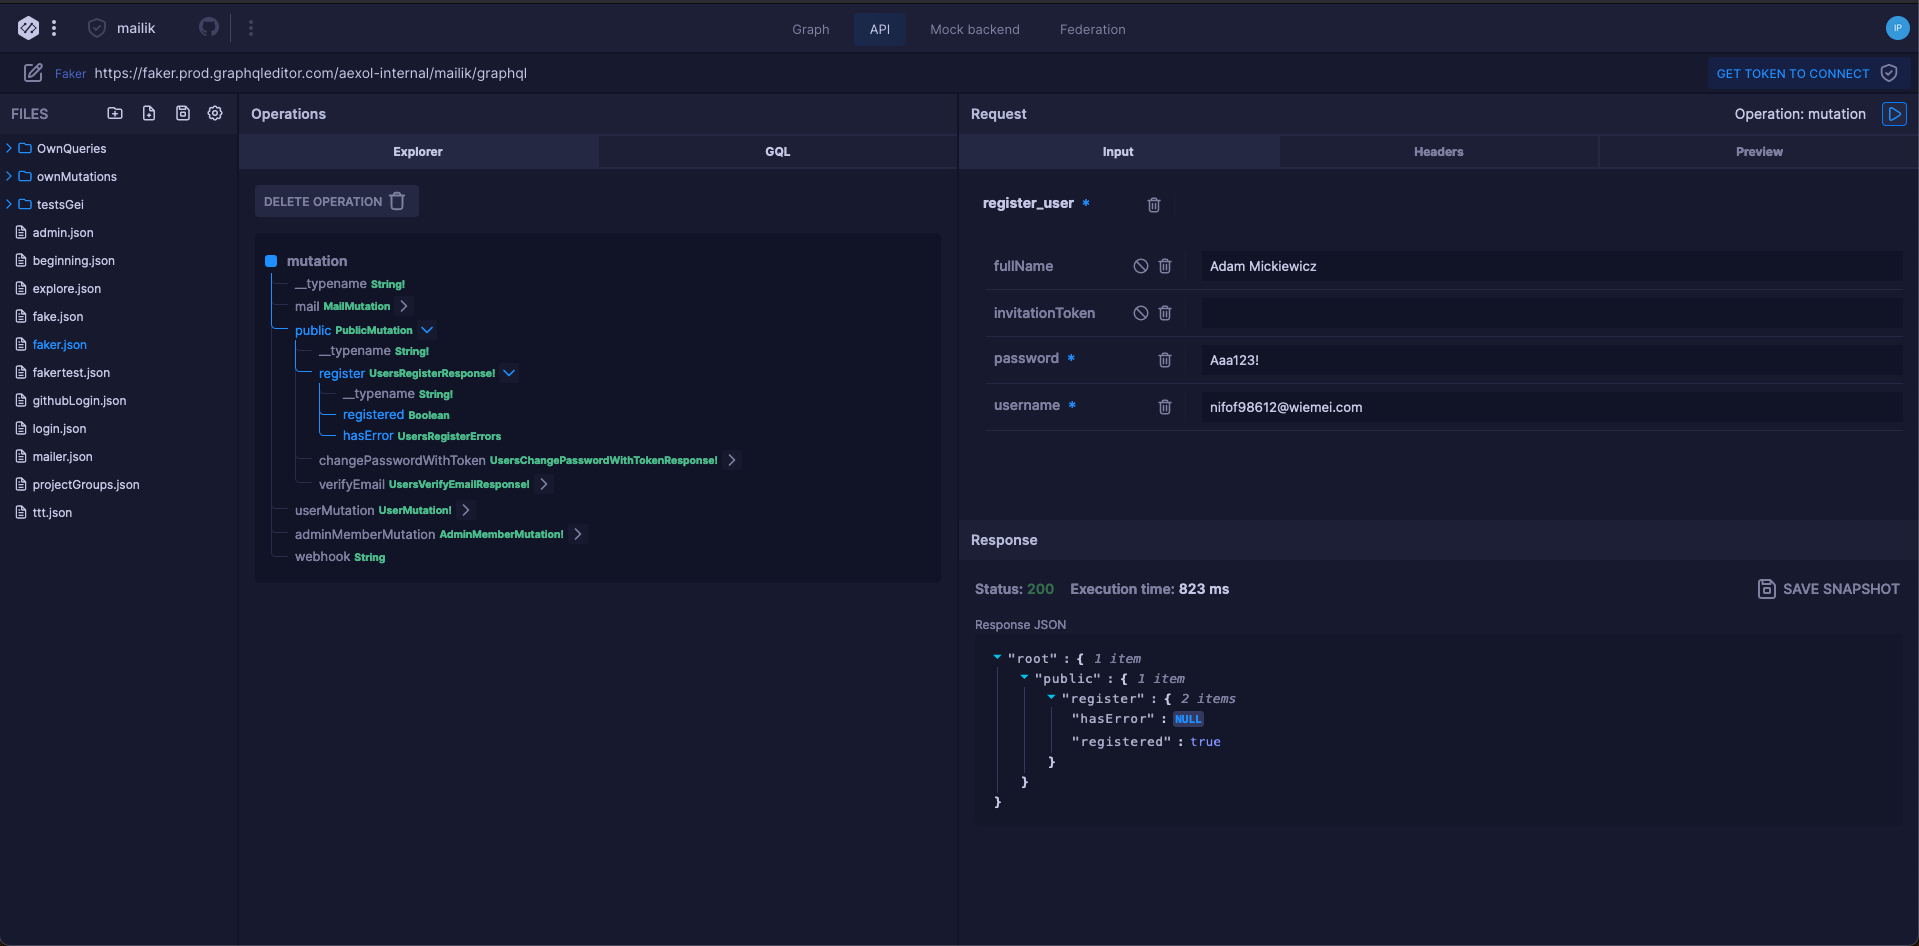Open the Federation tab
The image size is (1919, 946).
click(1092, 29)
